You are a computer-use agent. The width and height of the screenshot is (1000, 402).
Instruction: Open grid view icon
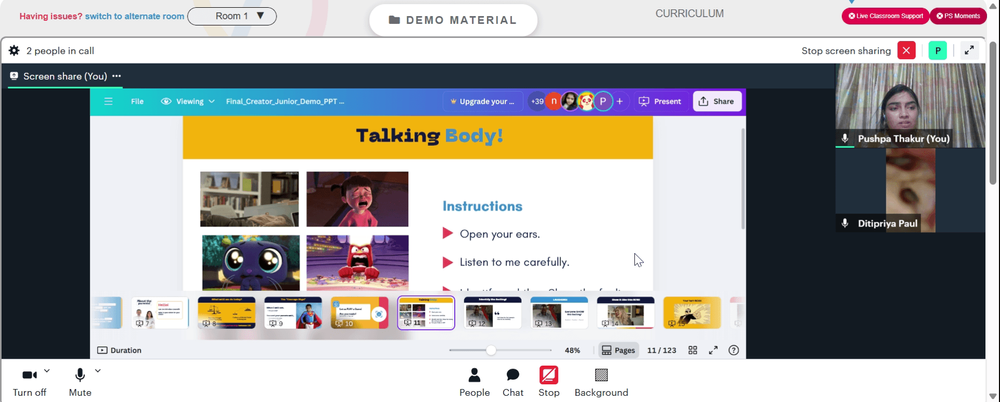pos(693,350)
